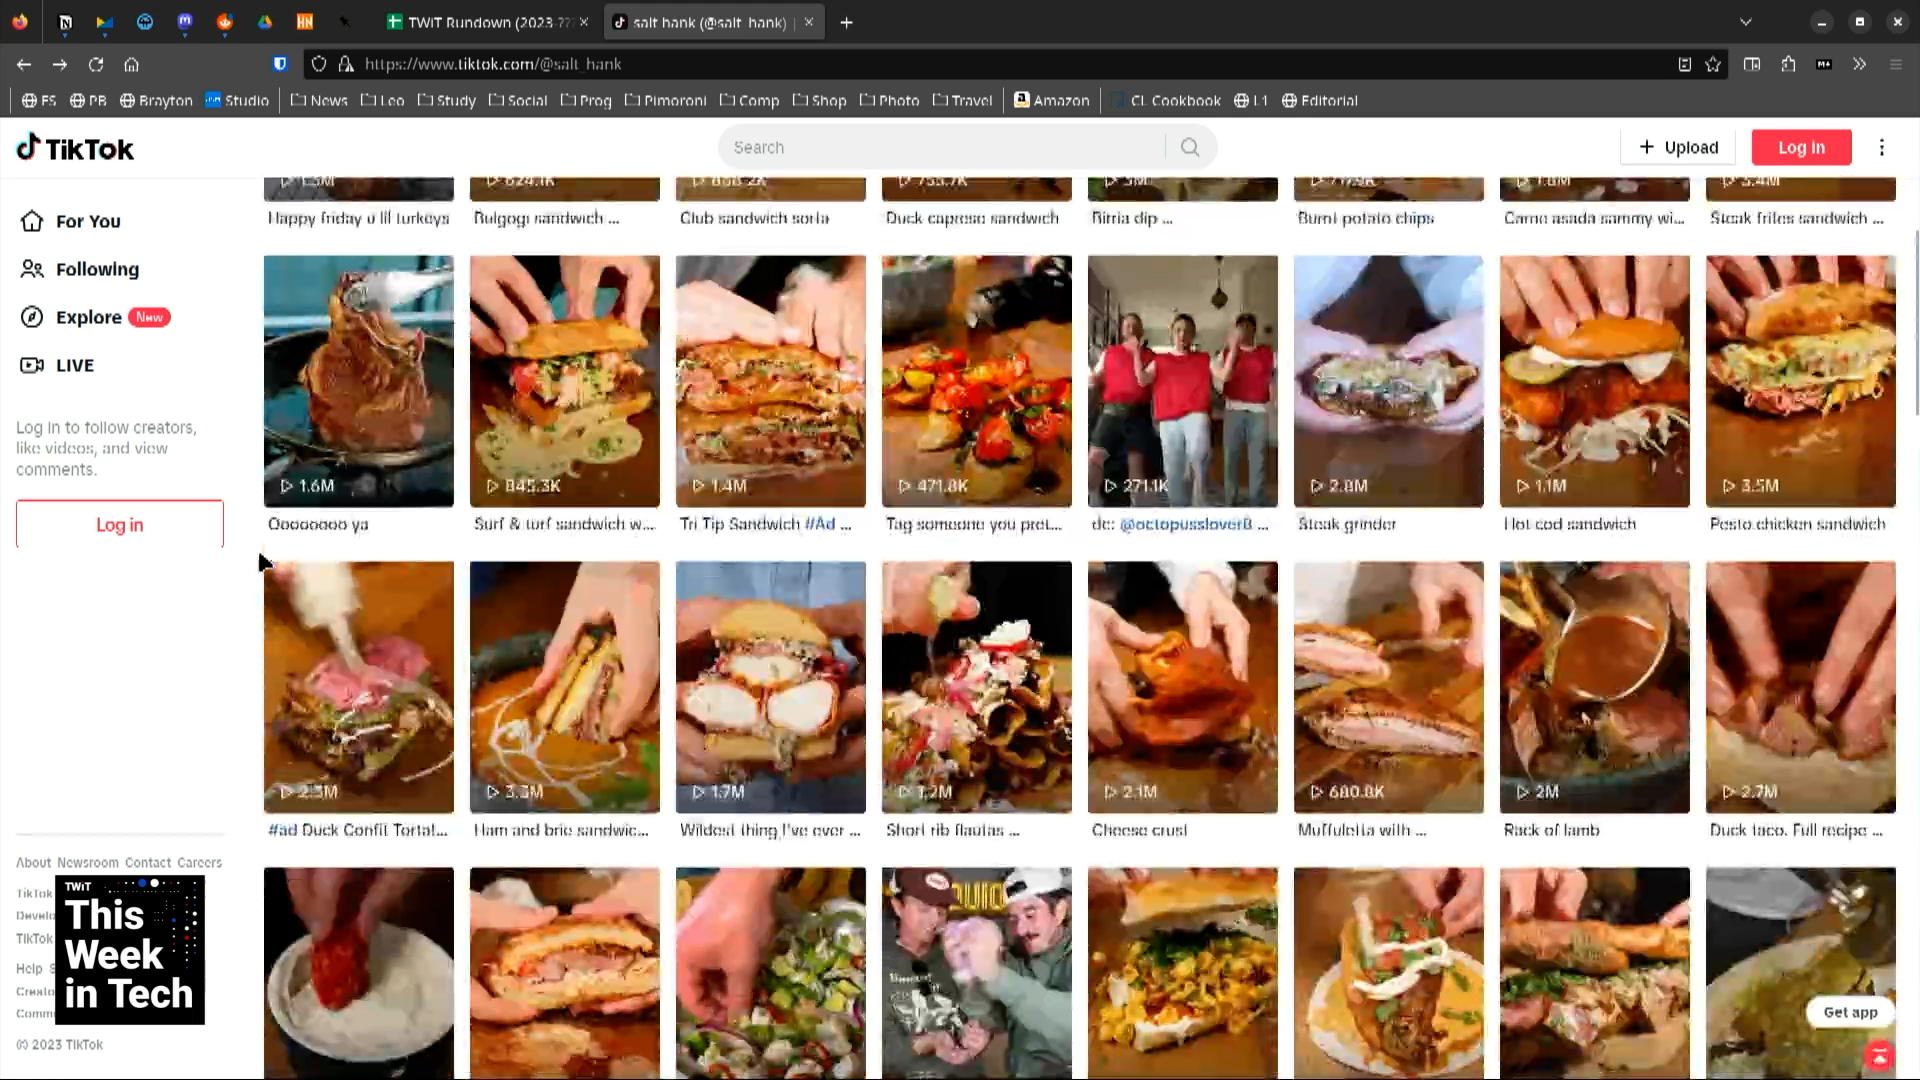Viewport: 1920px width, 1080px height.
Task: Bookmark page with the star icon
Action: click(x=1713, y=64)
